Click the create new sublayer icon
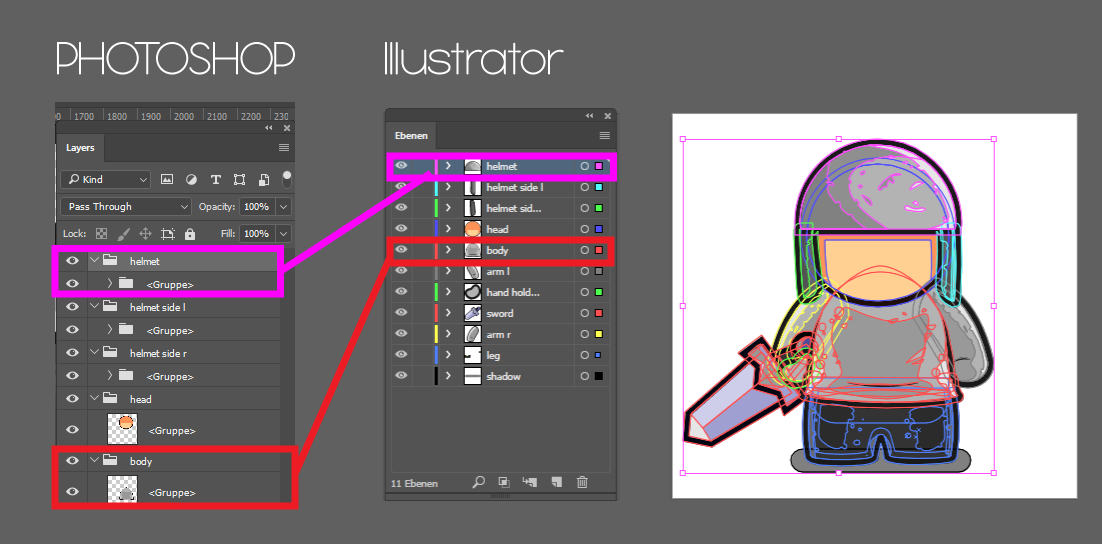This screenshot has height=544, width=1102. point(530,482)
